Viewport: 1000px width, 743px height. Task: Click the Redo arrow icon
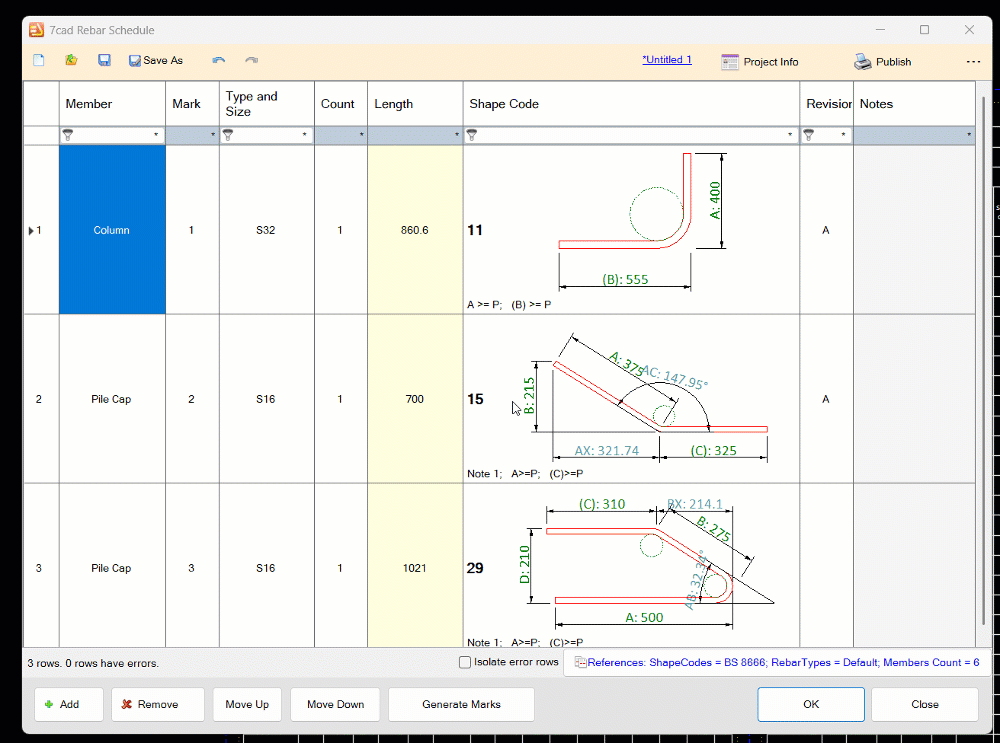pyautogui.click(x=251, y=60)
